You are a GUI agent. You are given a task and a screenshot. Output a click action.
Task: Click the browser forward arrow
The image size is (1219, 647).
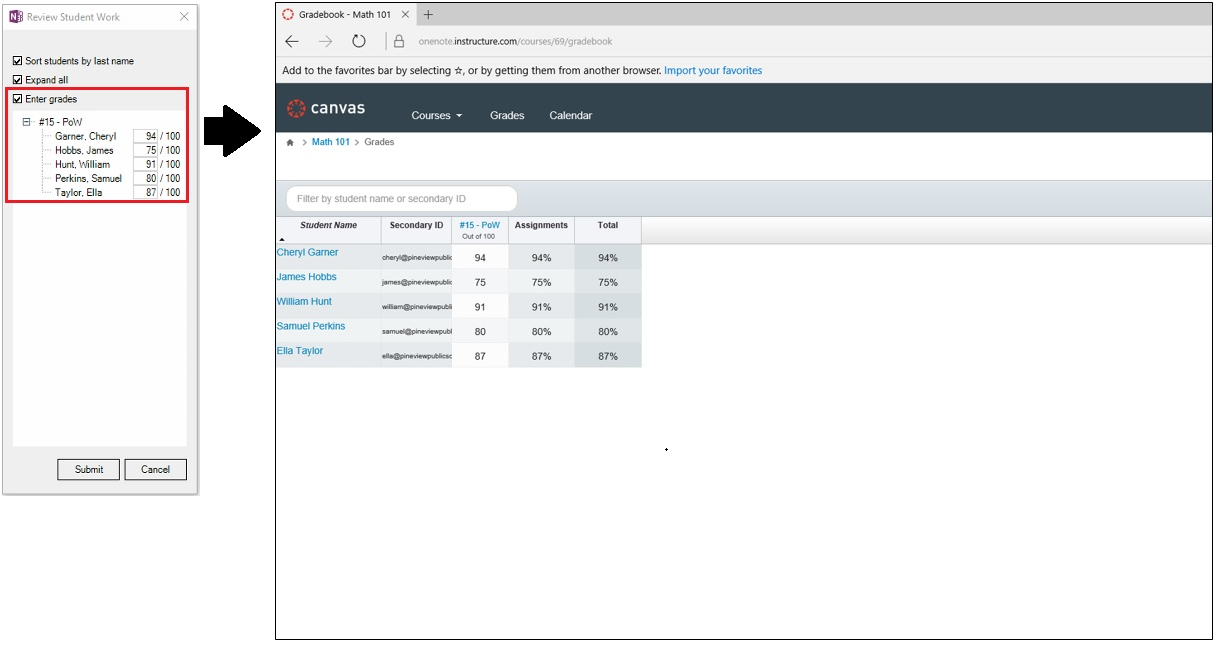pos(325,42)
